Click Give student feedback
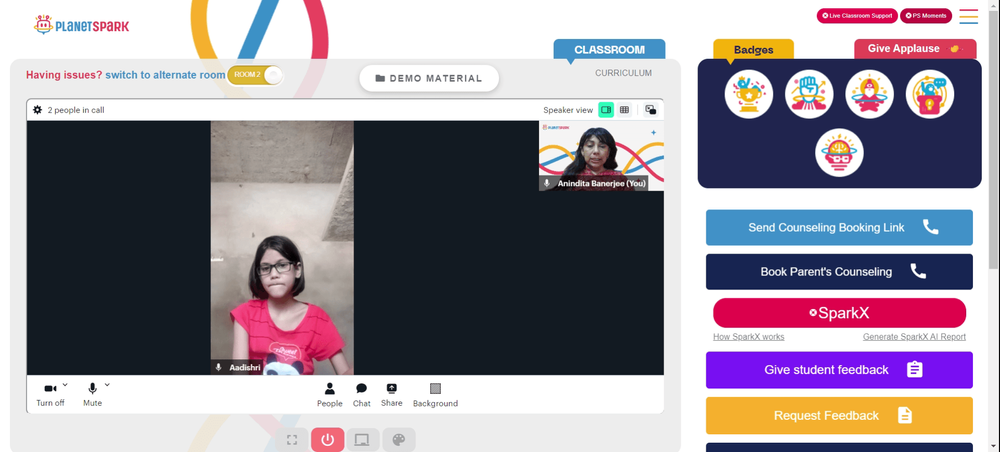This screenshot has width=1000, height=452. 839,370
